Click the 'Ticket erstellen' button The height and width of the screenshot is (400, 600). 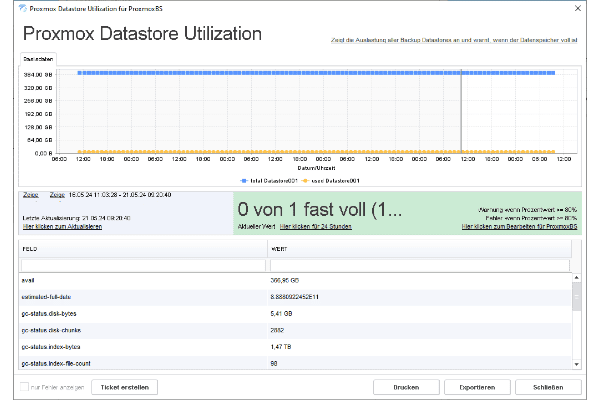[124, 387]
